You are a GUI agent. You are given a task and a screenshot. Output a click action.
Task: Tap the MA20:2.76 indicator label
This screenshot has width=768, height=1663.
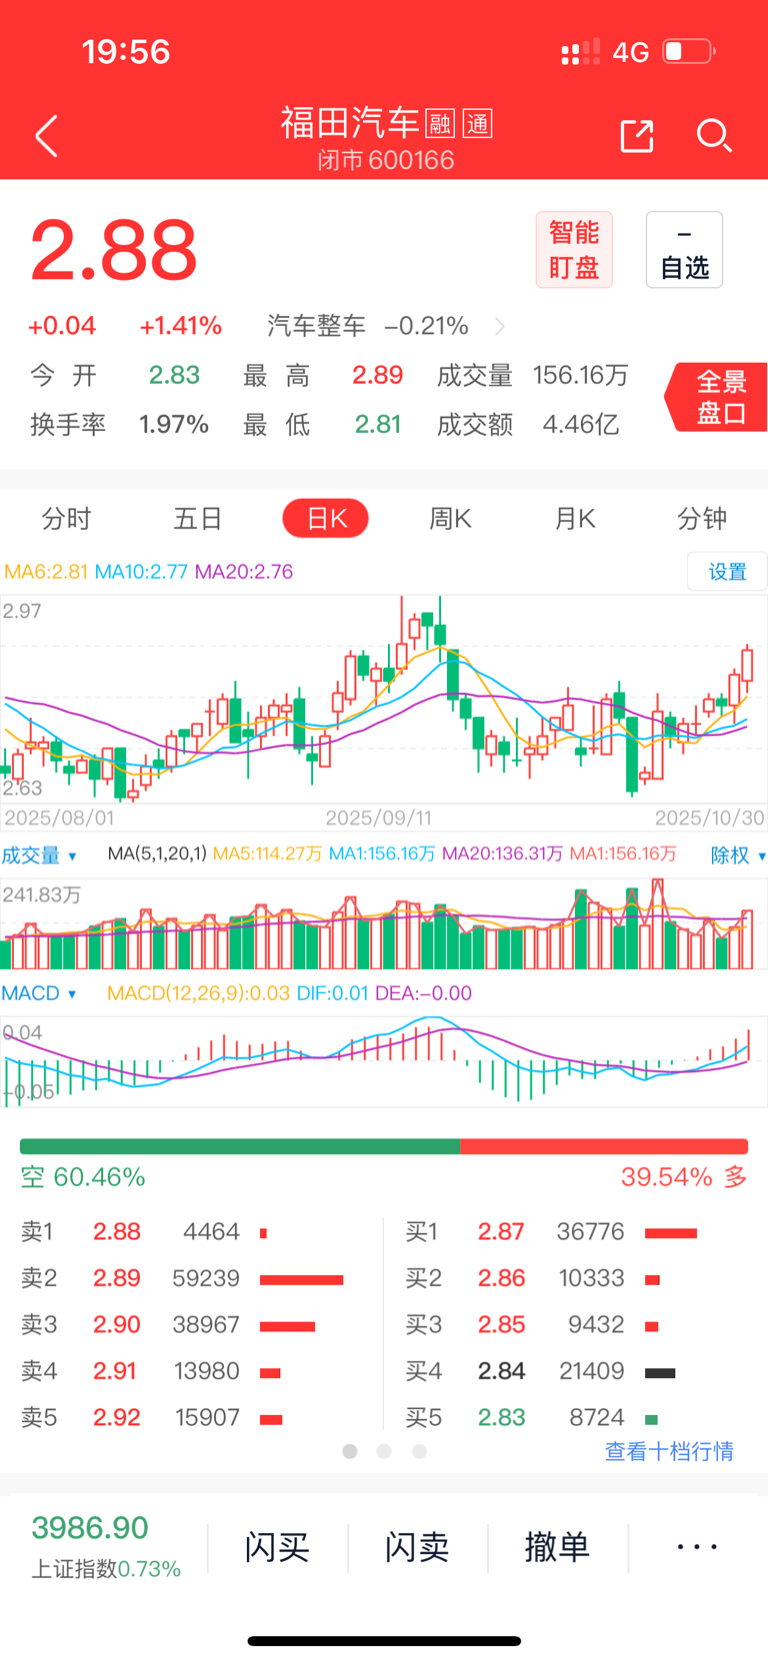tap(244, 572)
